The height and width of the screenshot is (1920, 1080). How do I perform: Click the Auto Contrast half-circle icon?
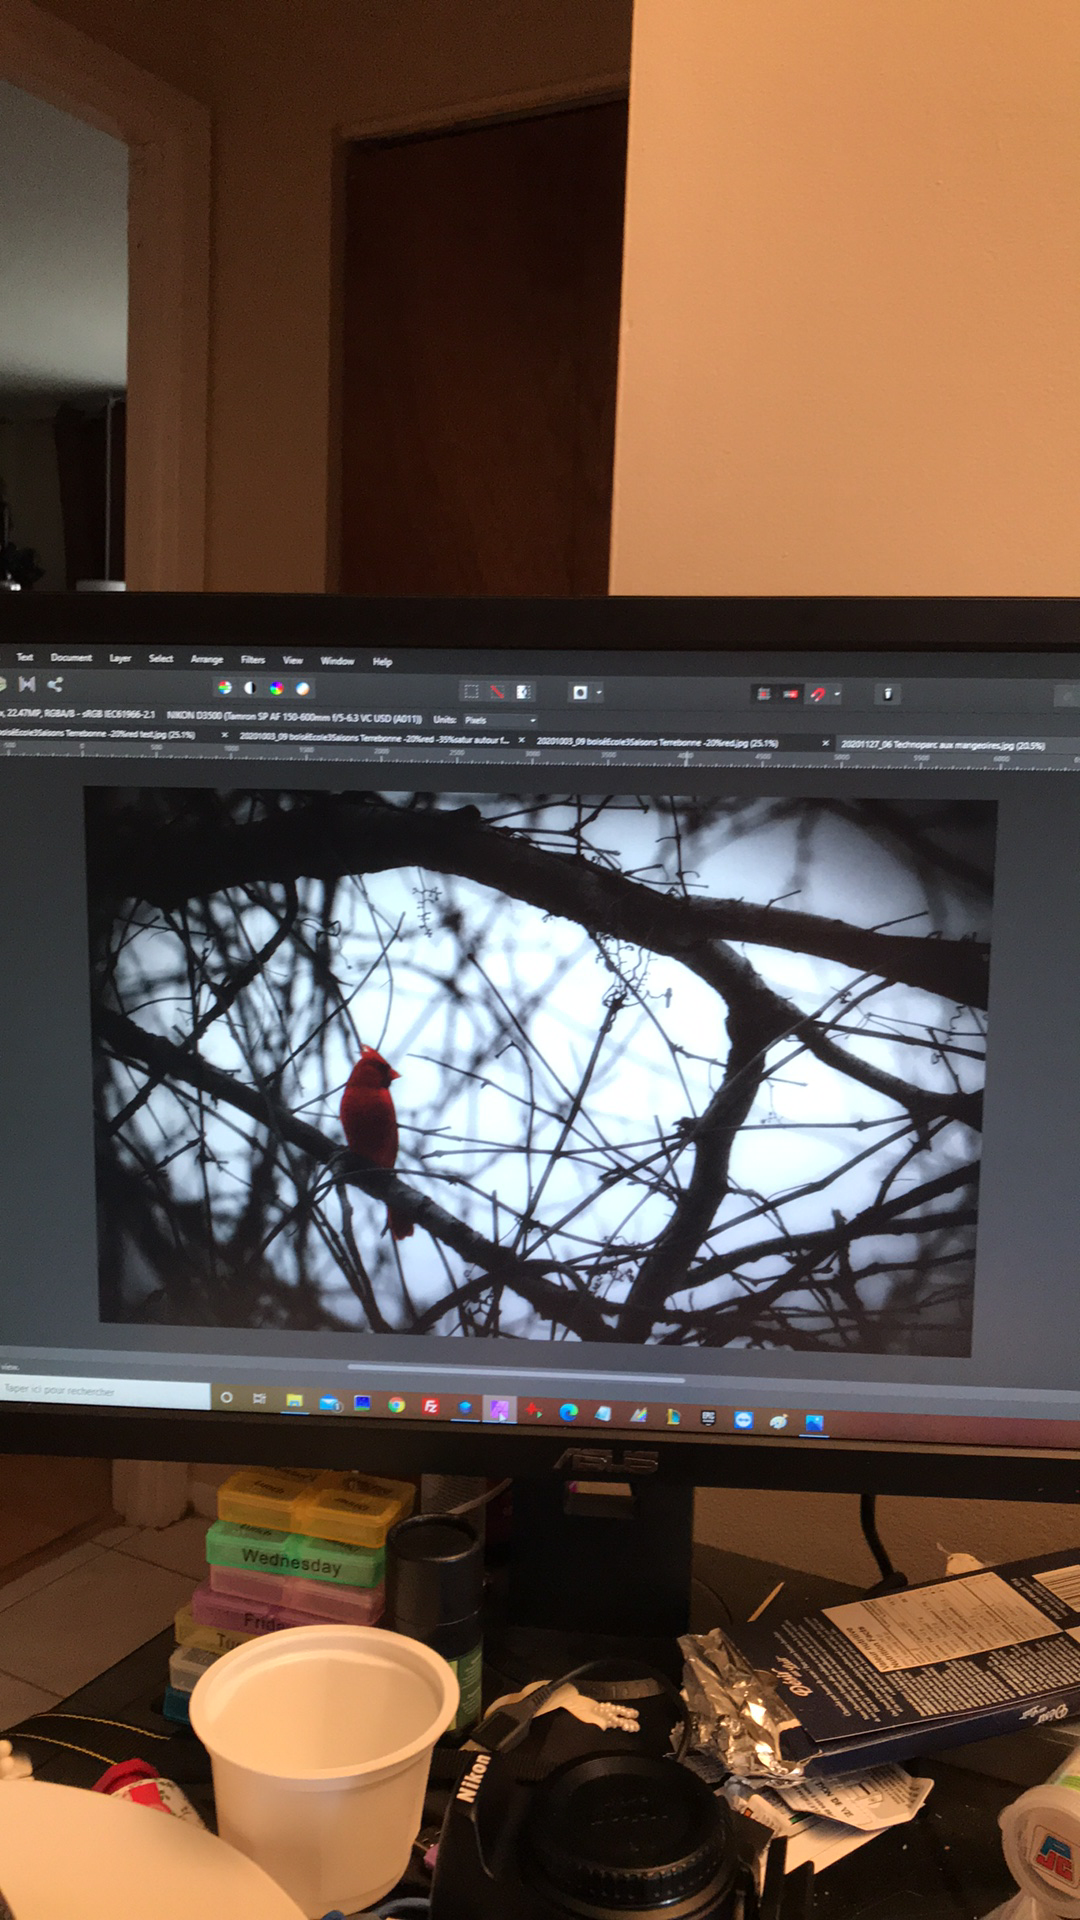(250, 687)
